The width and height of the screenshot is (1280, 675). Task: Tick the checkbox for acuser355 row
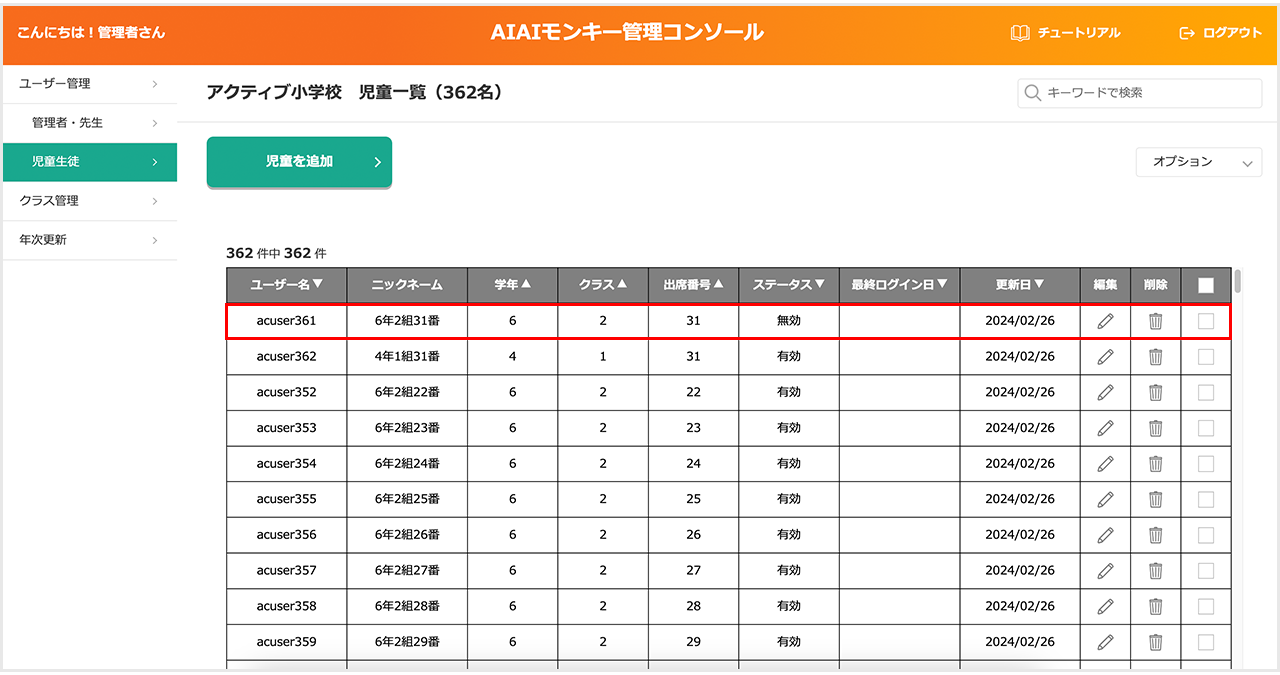(x=1206, y=499)
